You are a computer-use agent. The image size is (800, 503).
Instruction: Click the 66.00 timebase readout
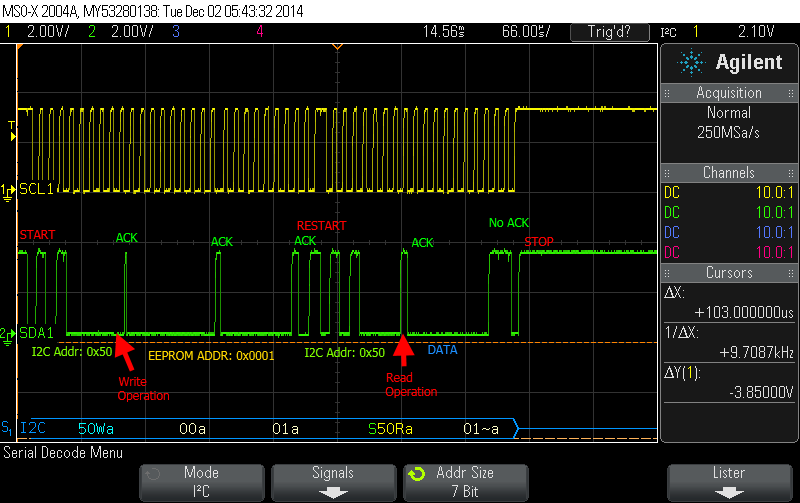coord(526,32)
